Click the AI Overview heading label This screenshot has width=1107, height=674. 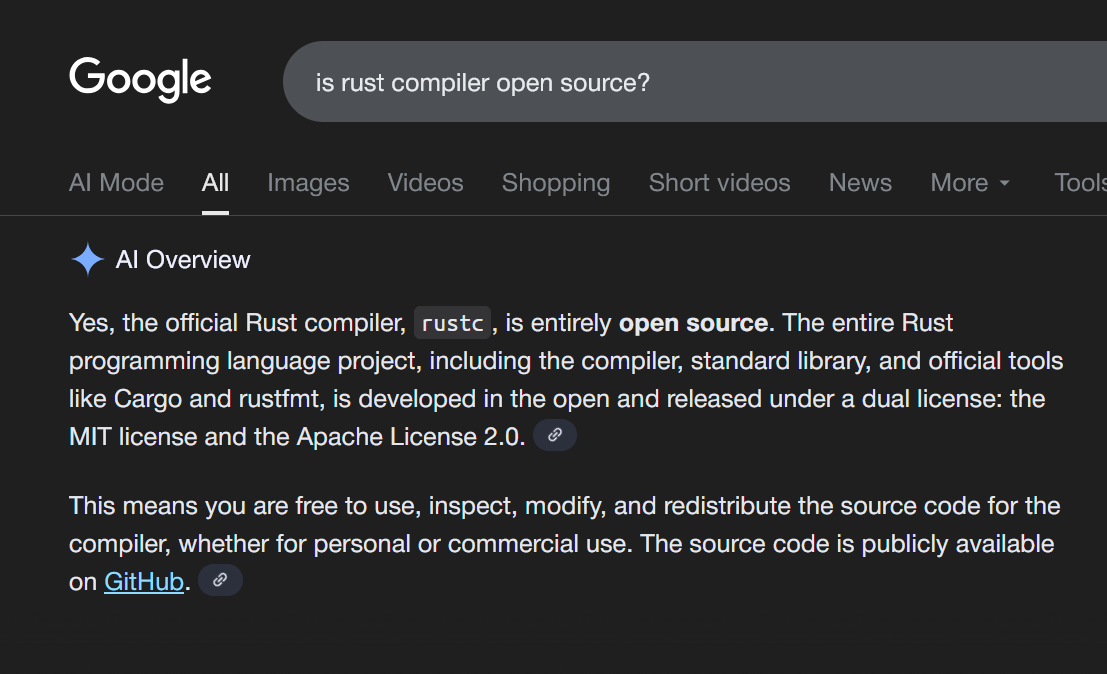[183, 260]
